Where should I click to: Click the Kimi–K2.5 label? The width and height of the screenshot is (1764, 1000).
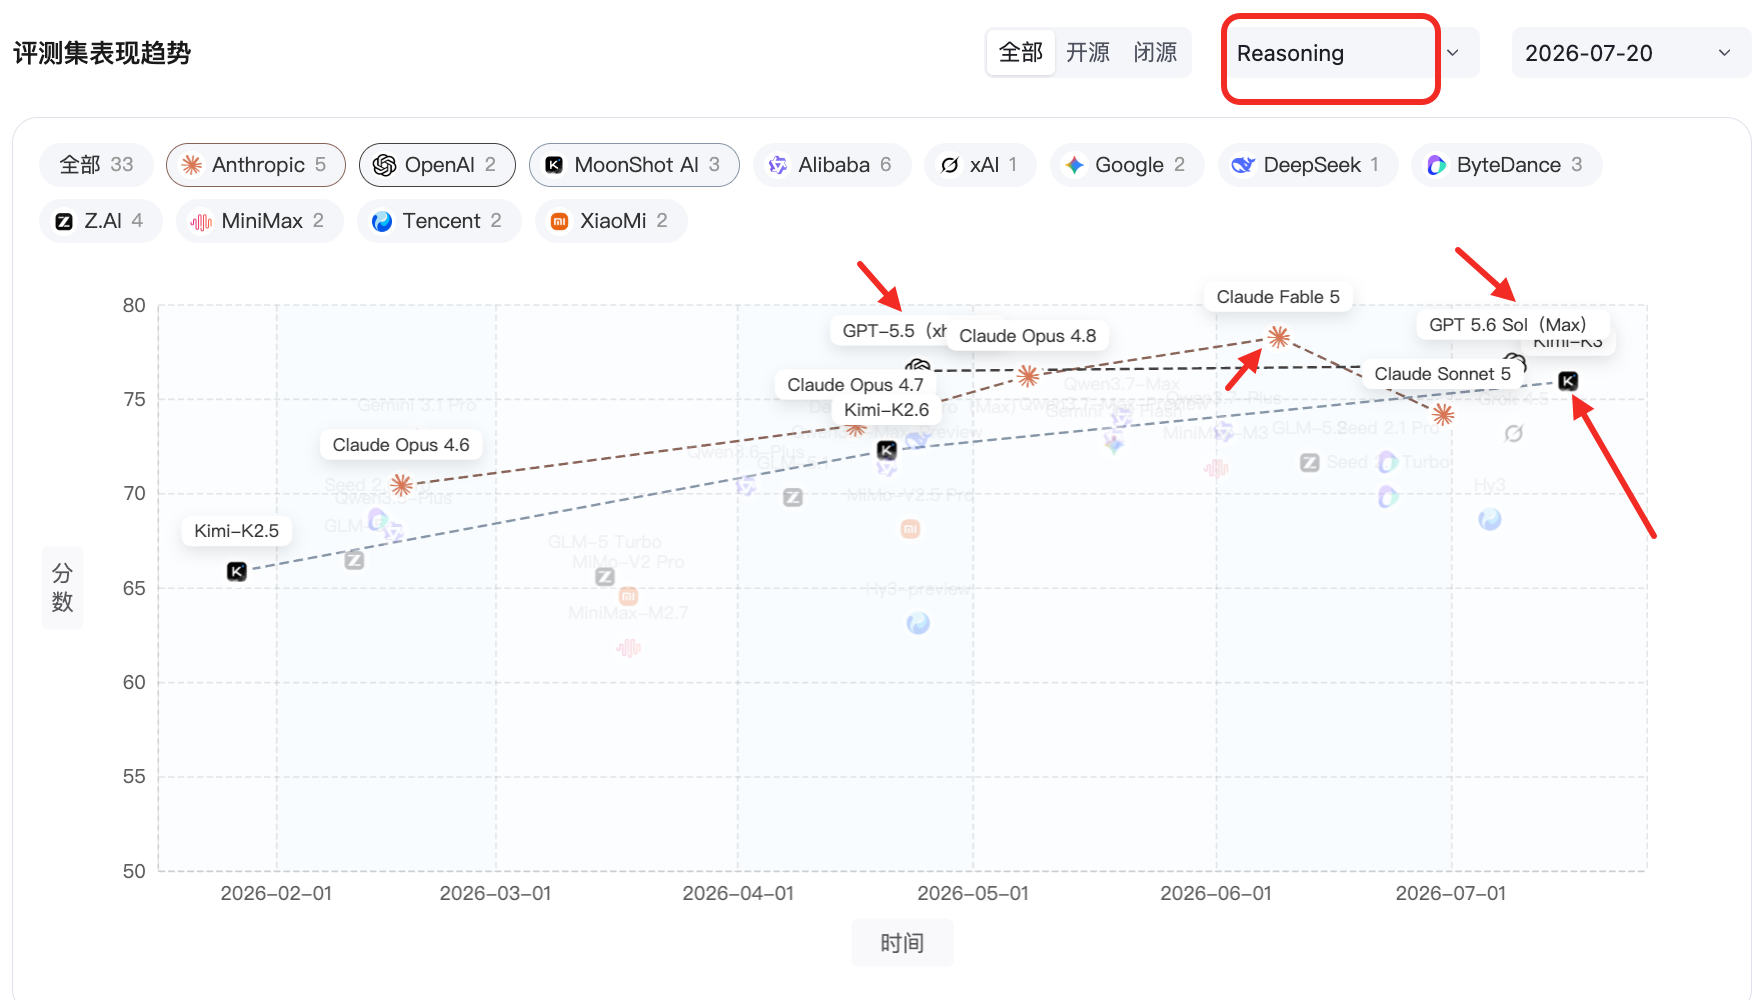(237, 531)
